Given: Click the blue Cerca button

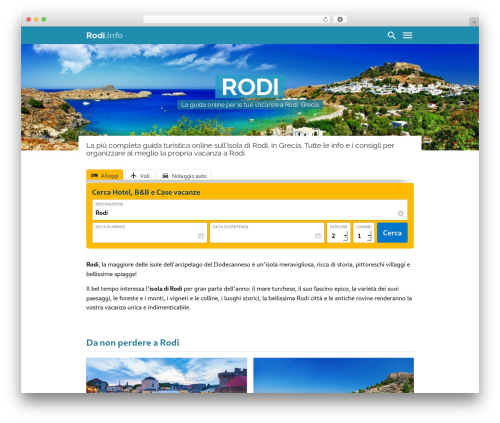Looking at the screenshot, I should click(x=392, y=233).
